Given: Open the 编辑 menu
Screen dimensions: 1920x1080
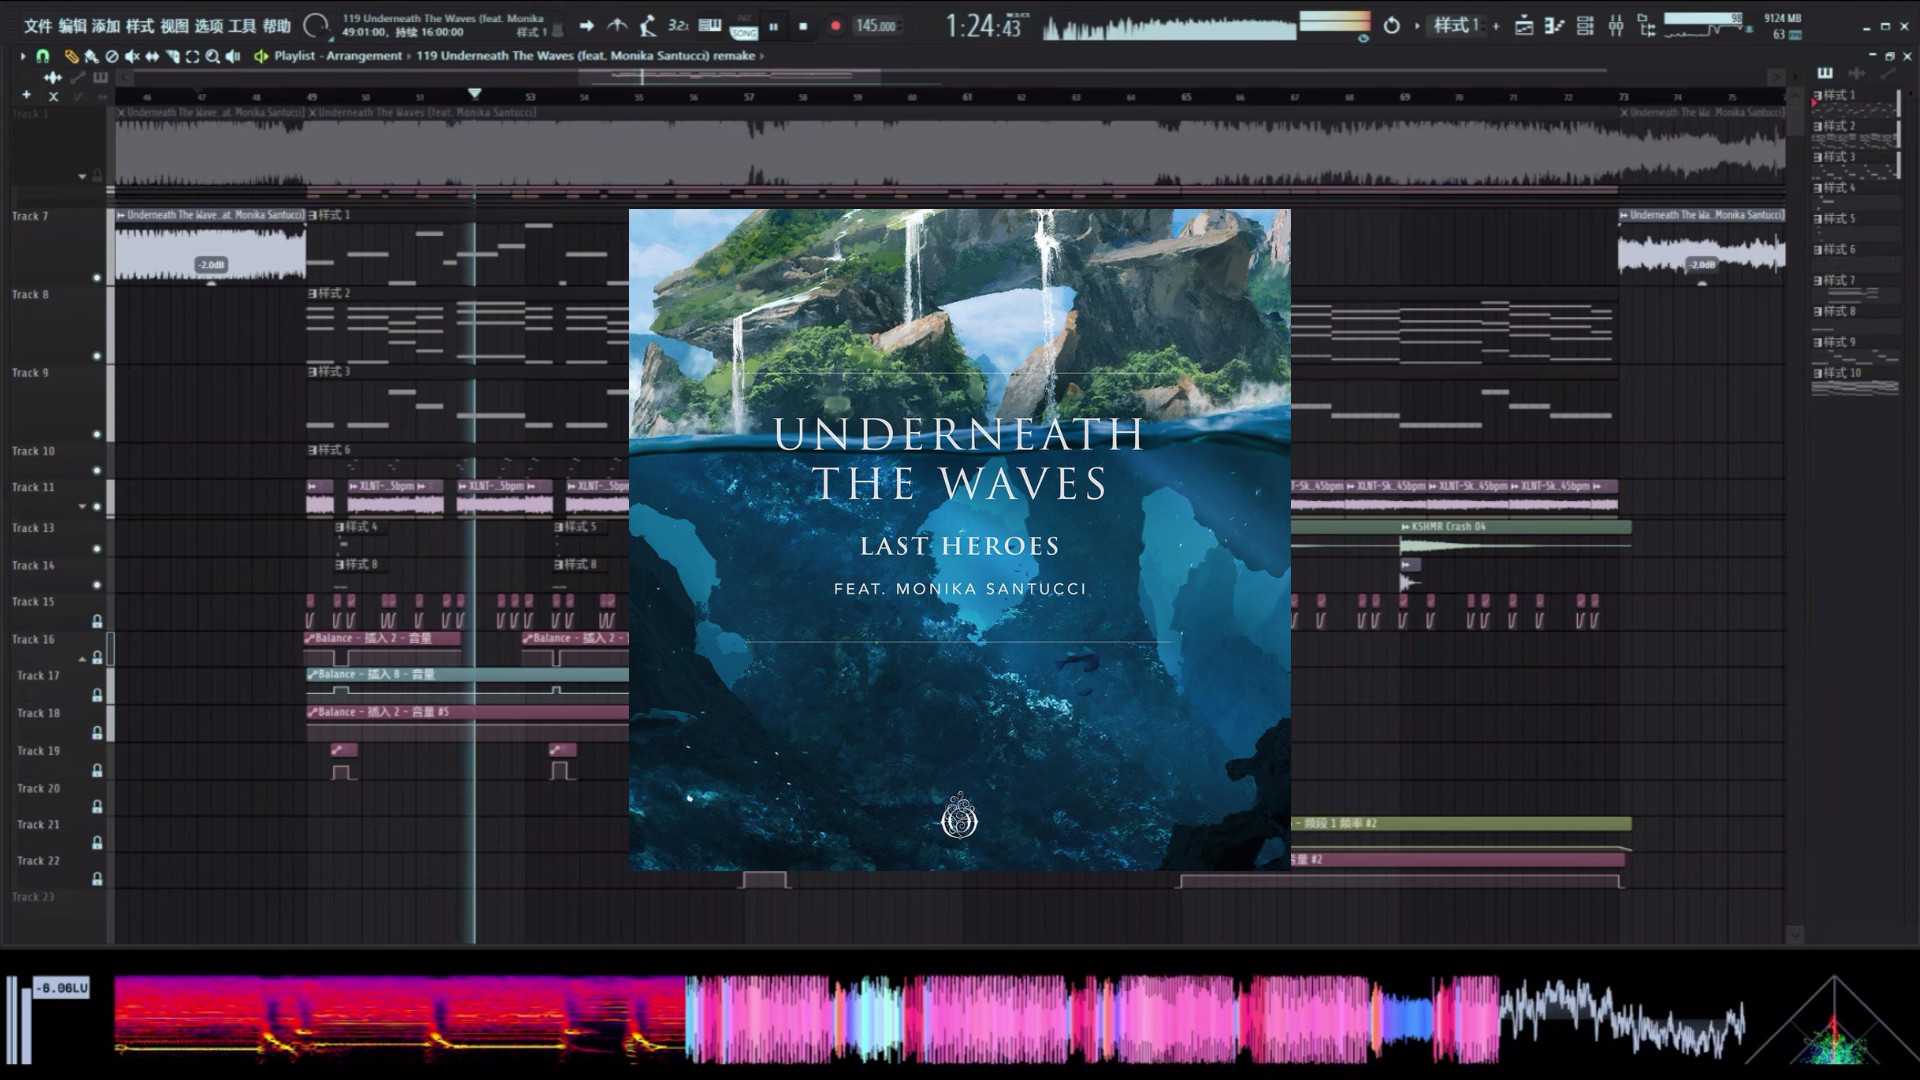Looking at the screenshot, I should pos(71,26).
